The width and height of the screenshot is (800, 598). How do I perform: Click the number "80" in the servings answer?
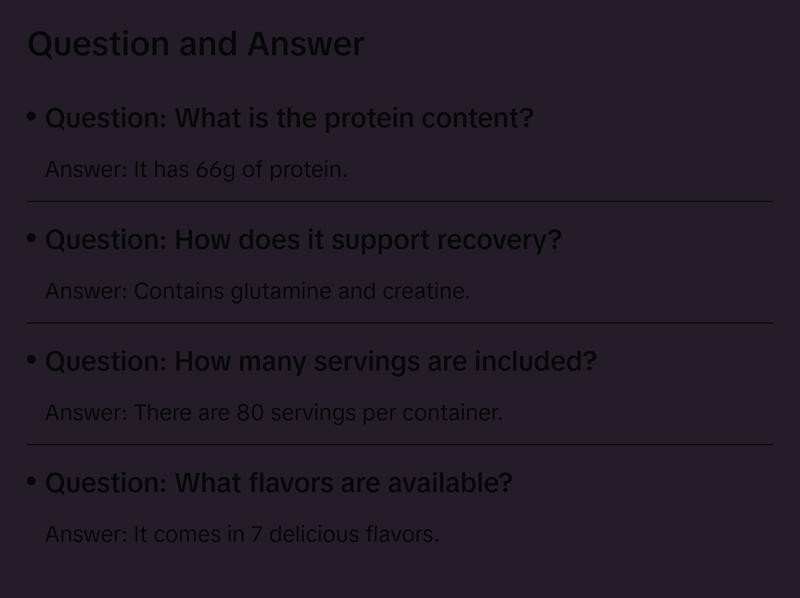click(250, 412)
